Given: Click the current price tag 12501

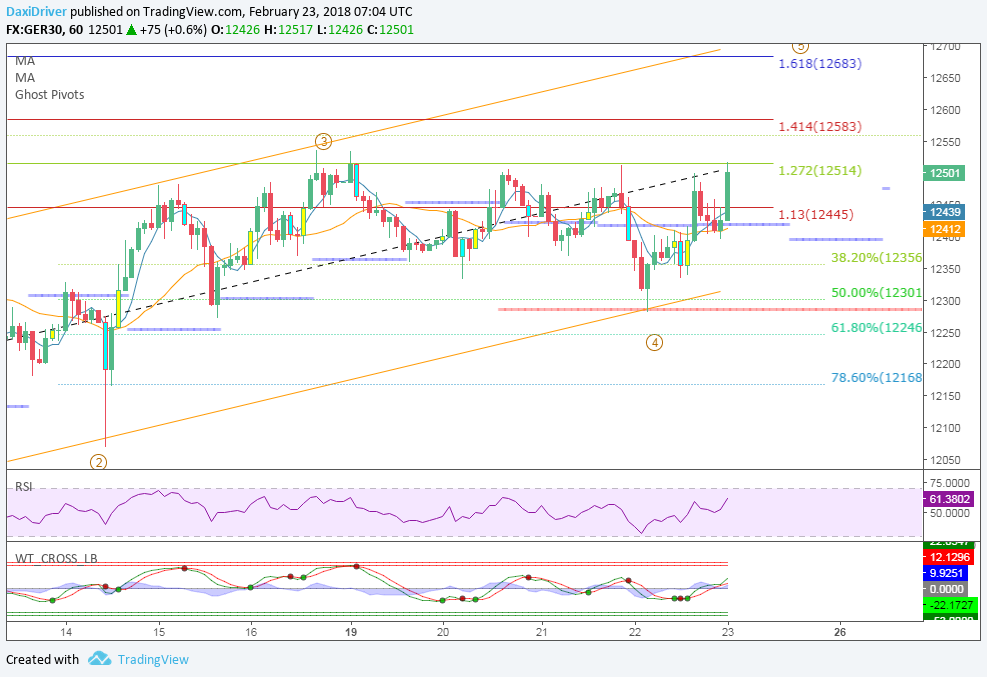Looking at the screenshot, I should click(944, 173).
